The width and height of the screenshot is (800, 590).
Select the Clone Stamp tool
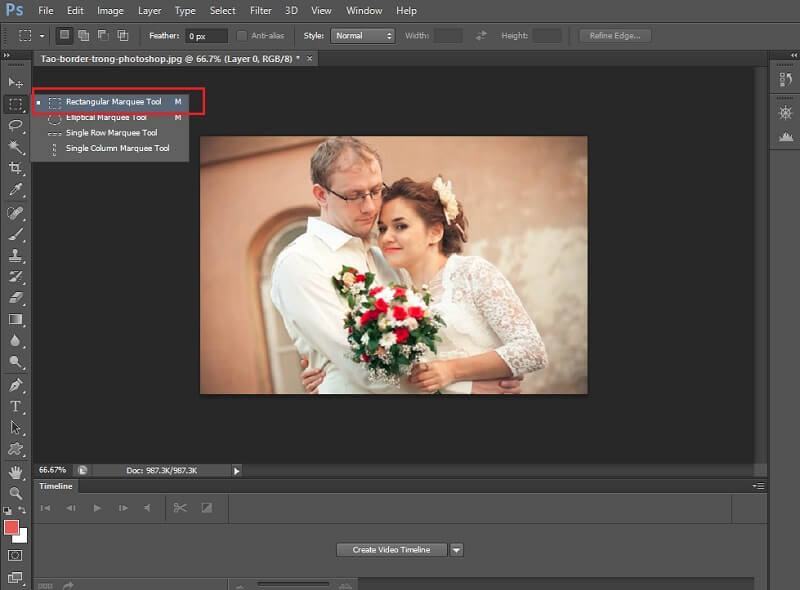coord(15,256)
